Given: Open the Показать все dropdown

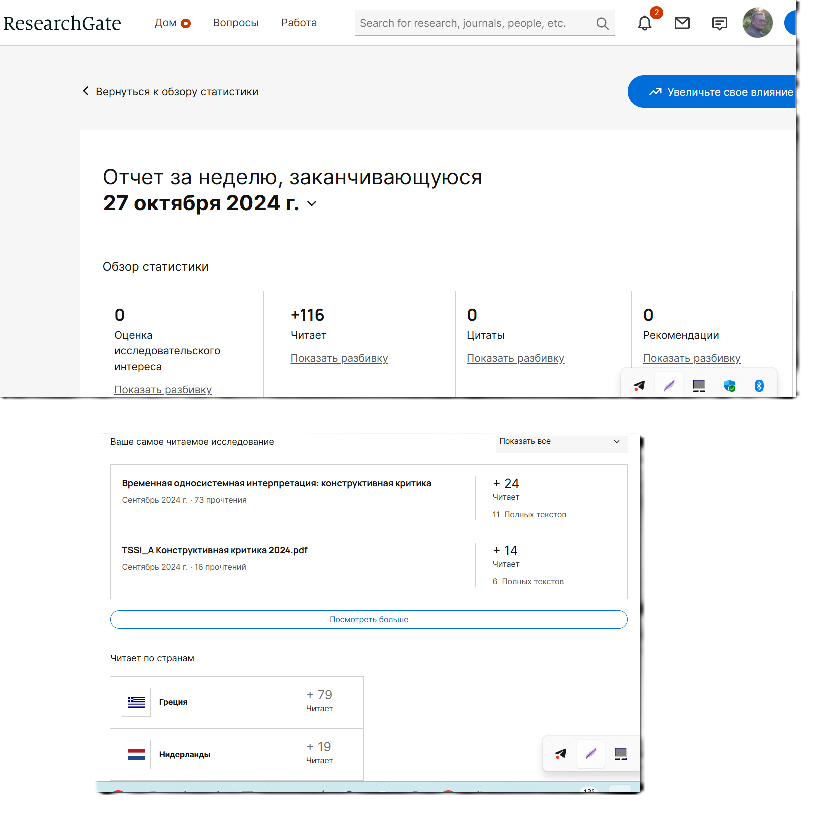Looking at the screenshot, I should 560,442.
